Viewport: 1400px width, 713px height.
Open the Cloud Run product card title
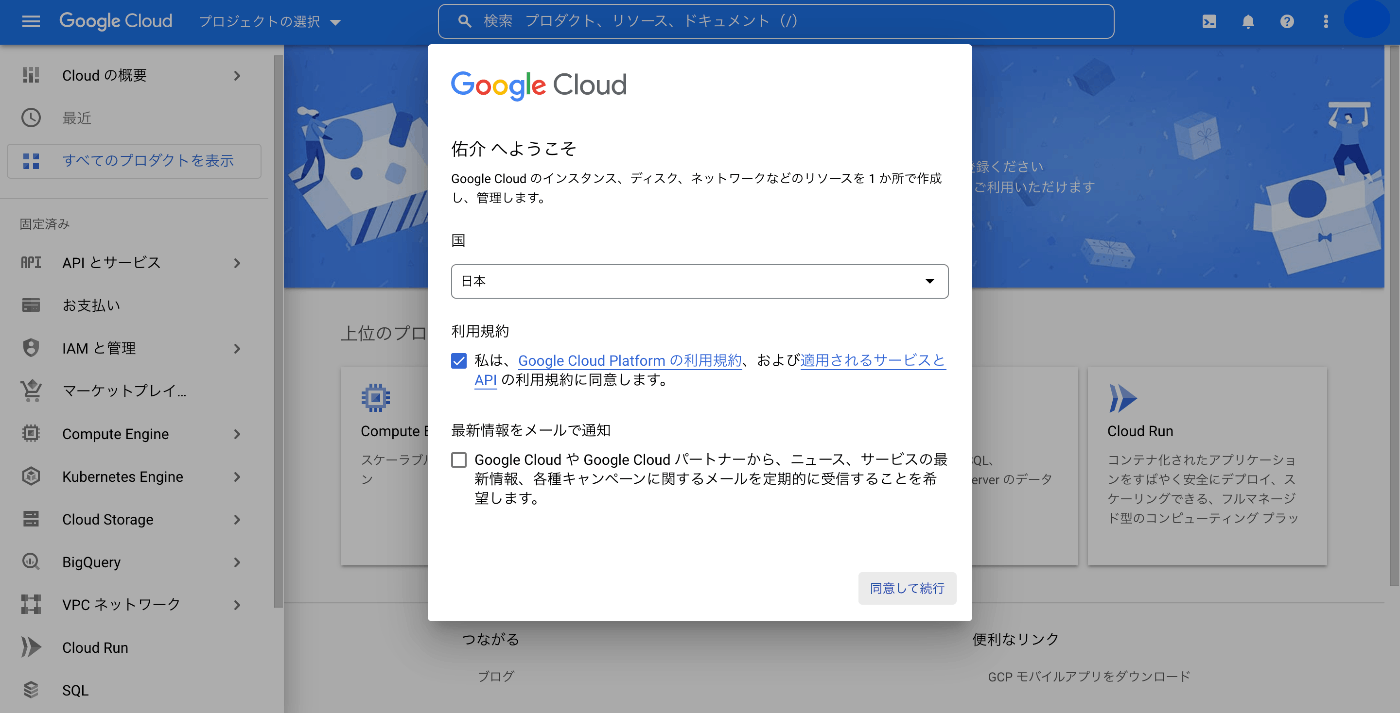coord(1140,431)
